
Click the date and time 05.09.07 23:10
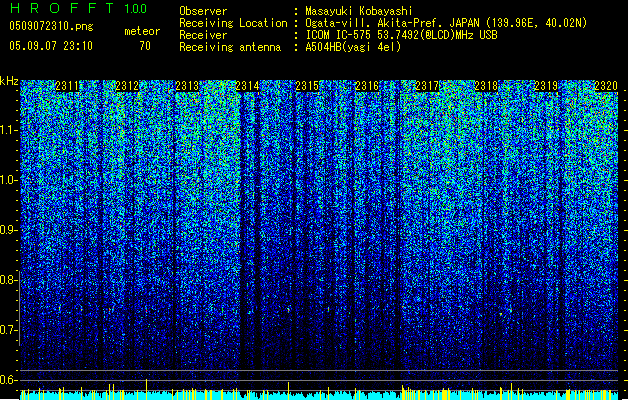click(51, 46)
